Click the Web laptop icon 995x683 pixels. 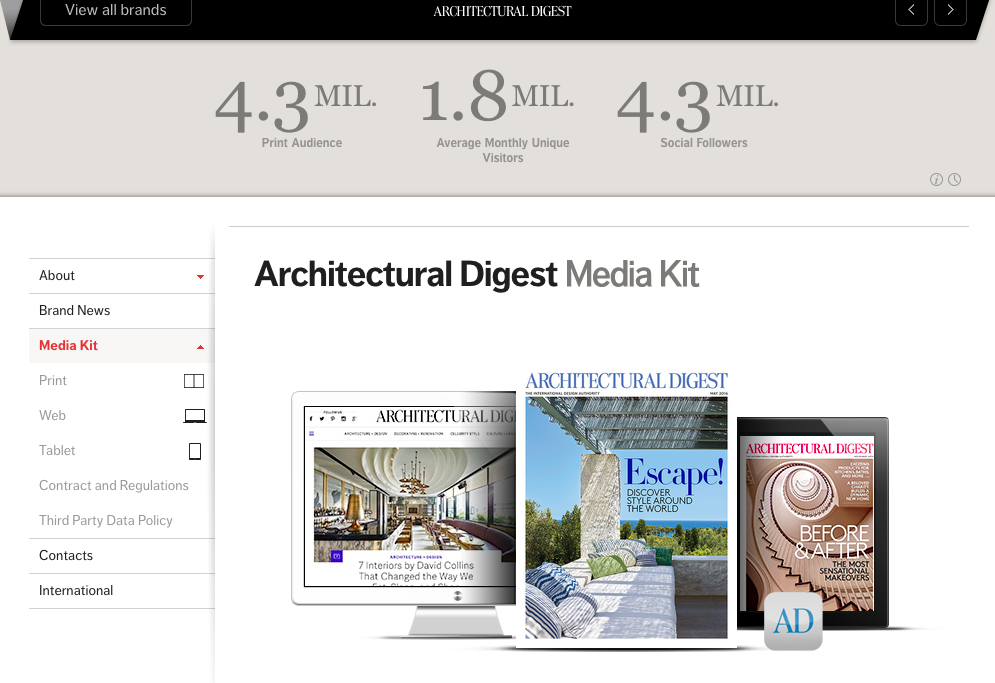point(195,416)
